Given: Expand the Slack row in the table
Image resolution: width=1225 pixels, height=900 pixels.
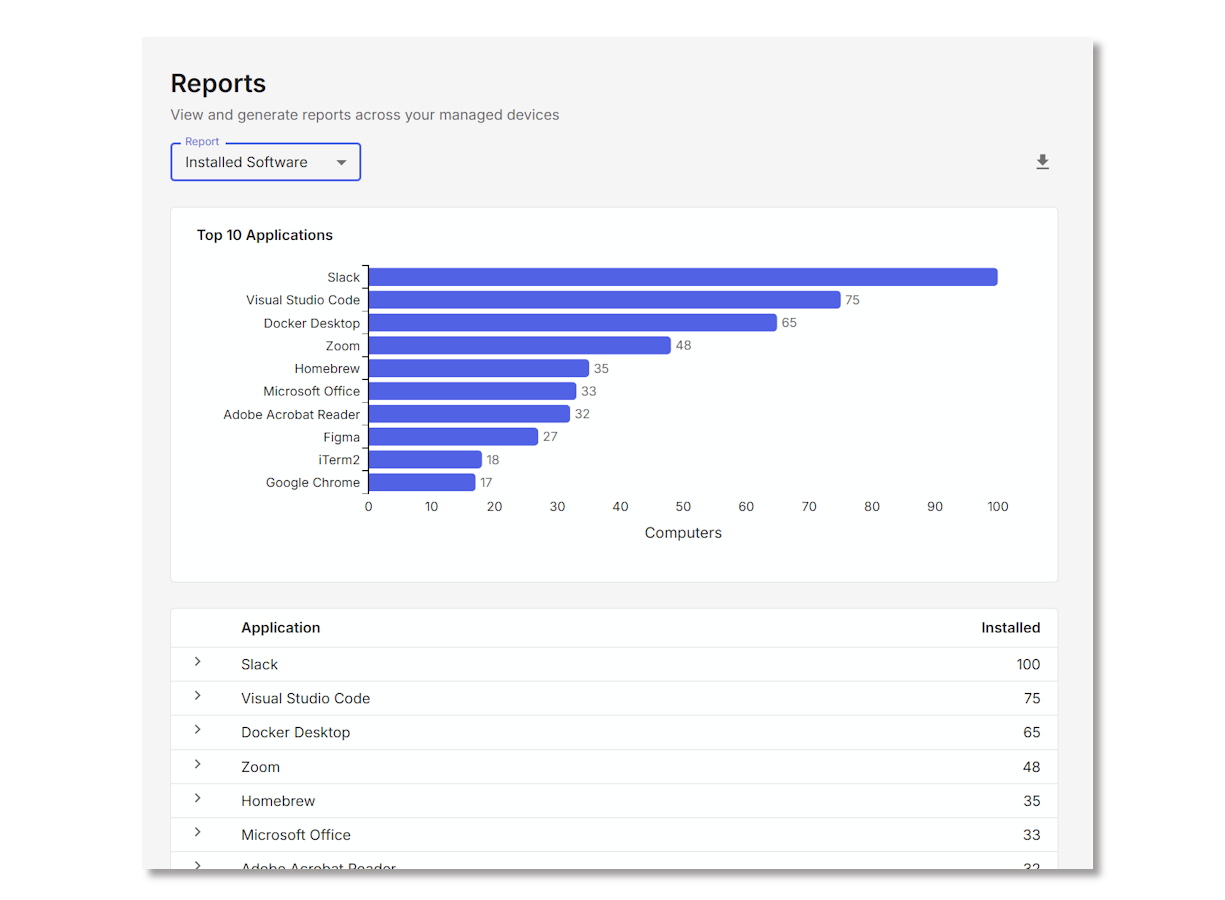Looking at the screenshot, I should [198, 662].
